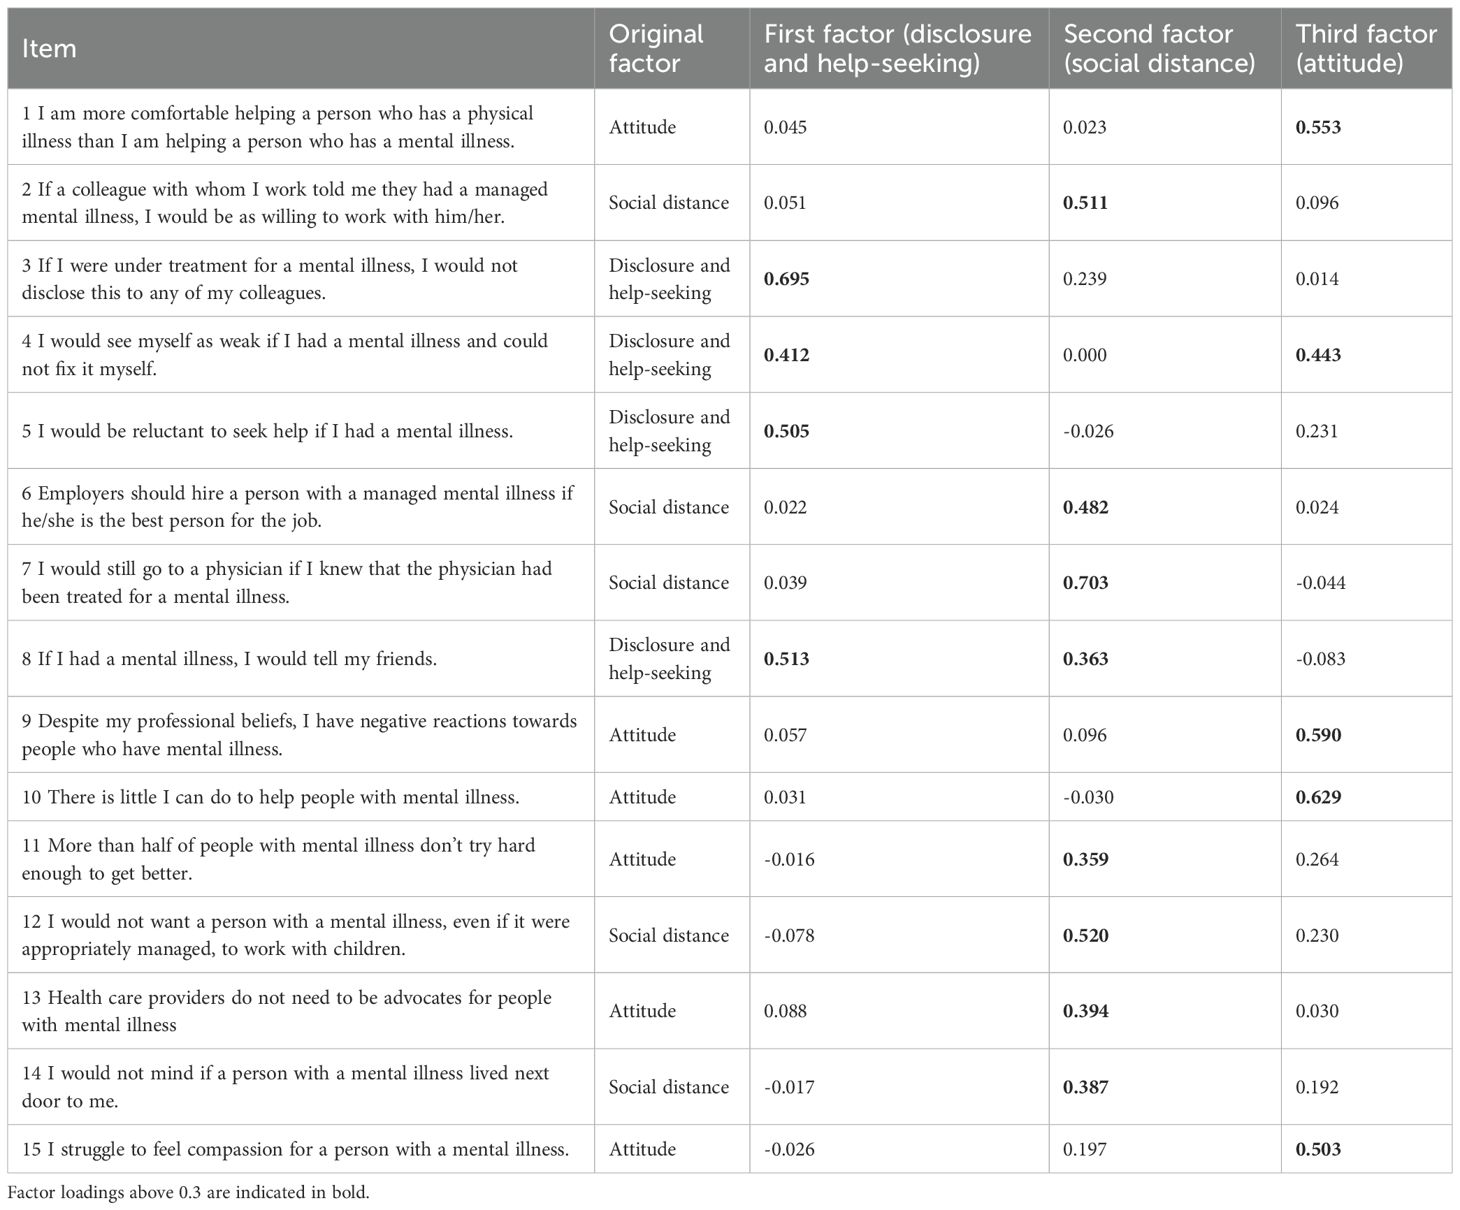
Task: Click the 'Original factor' column header
Action: (x=656, y=49)
